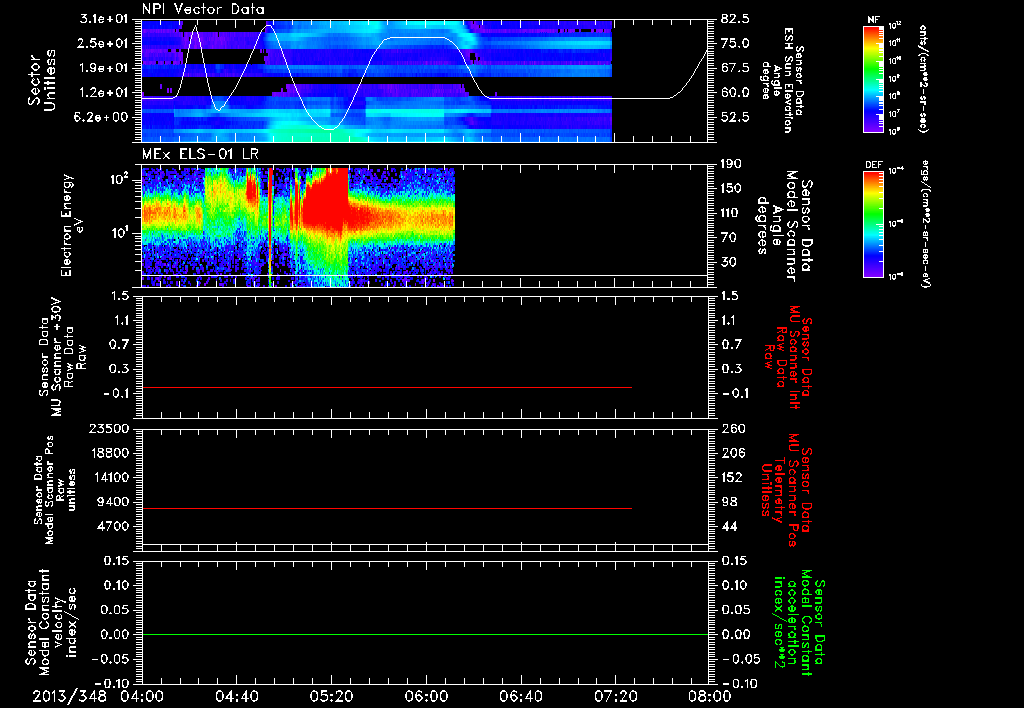Click the 3.1e+01 sector tick value
Image resolution: width=1024 pixels, height=708 pixels.
(x=104, y=19)
